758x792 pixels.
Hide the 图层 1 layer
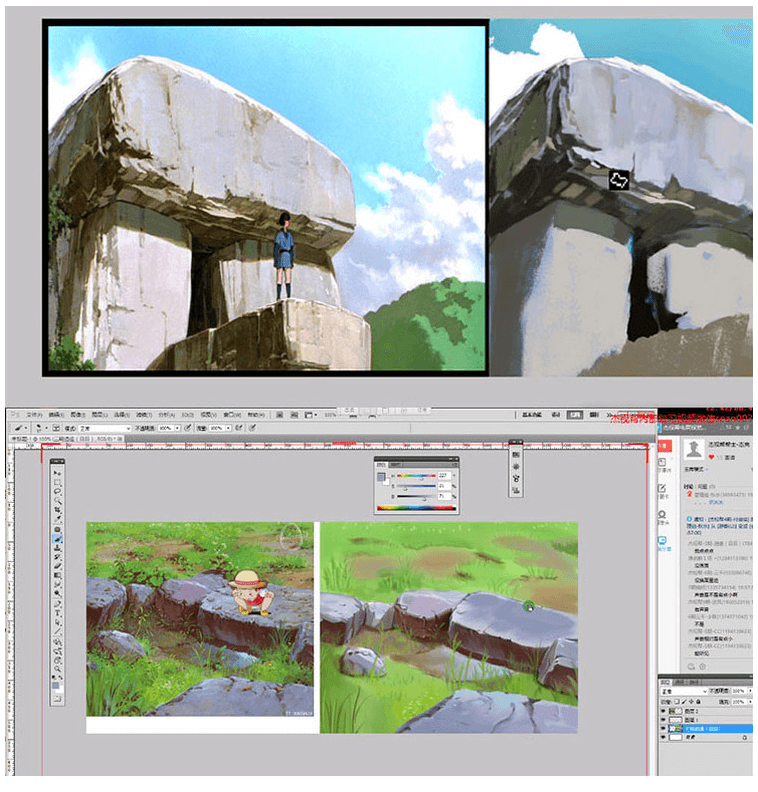663,720
